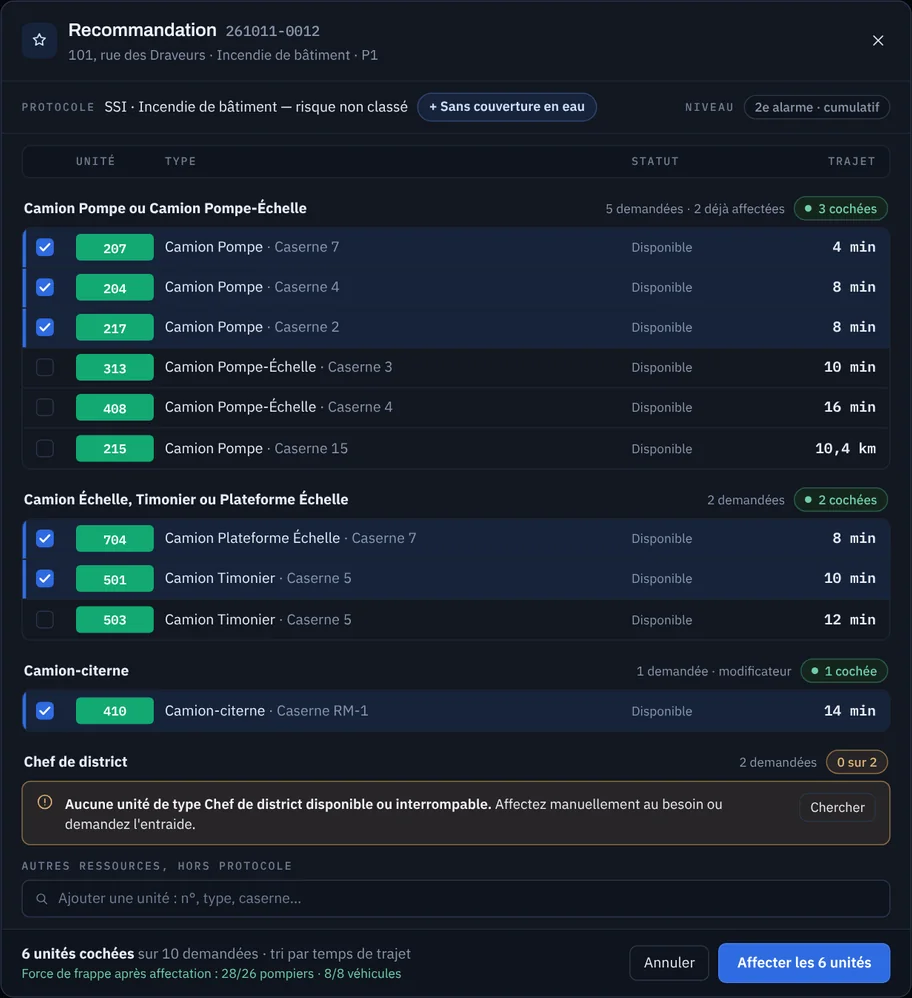
Task: Uncheck unit 204 from Caserne 4
Action: pyautogui.click(x=45, y=287)
